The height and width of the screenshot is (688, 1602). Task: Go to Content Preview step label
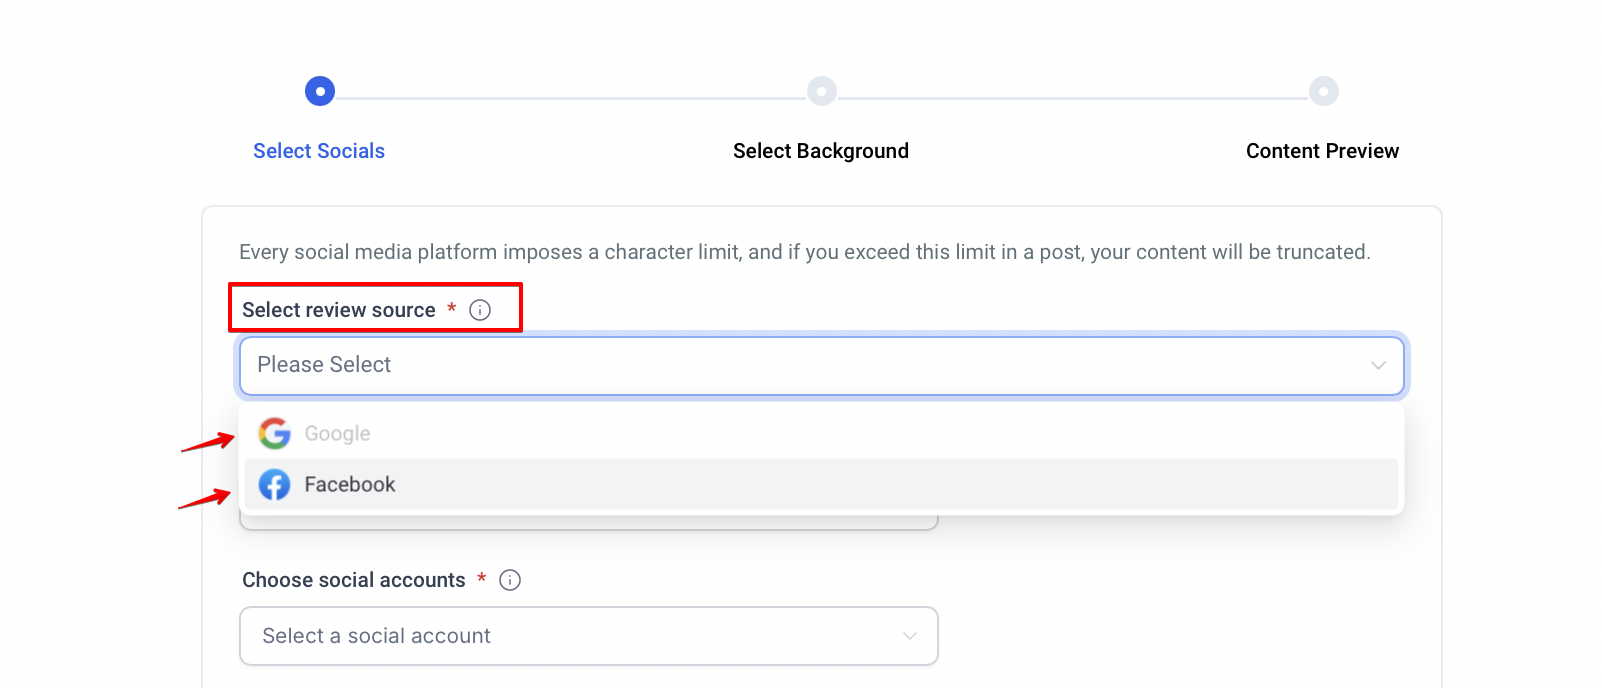(x=1322, y=151)
